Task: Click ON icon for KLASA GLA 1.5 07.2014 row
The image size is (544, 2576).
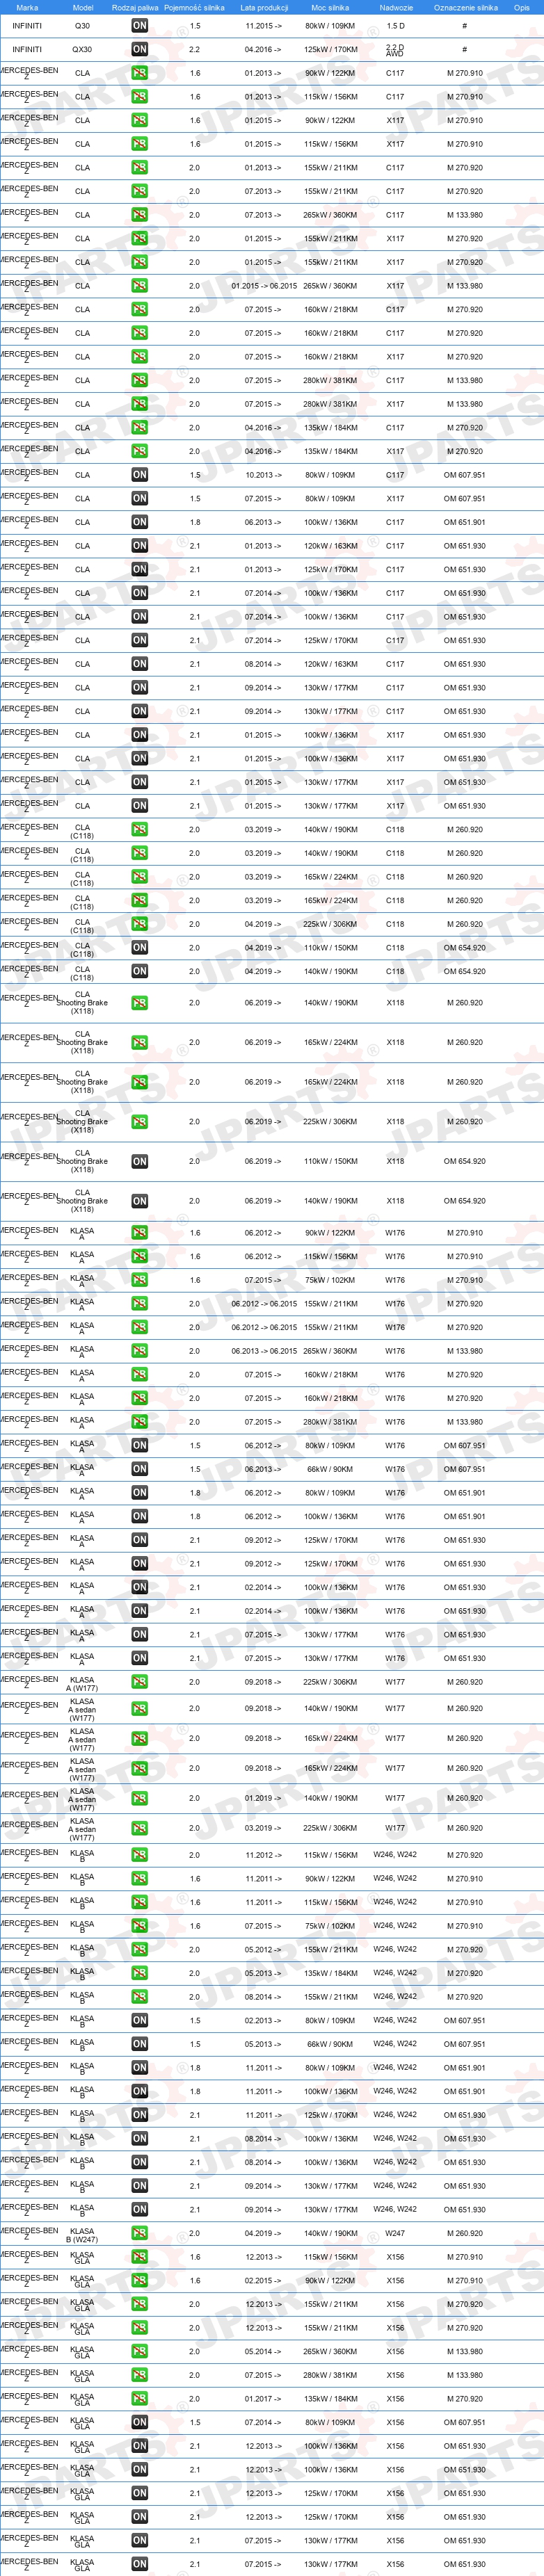Action: (x=139, y=2422)
